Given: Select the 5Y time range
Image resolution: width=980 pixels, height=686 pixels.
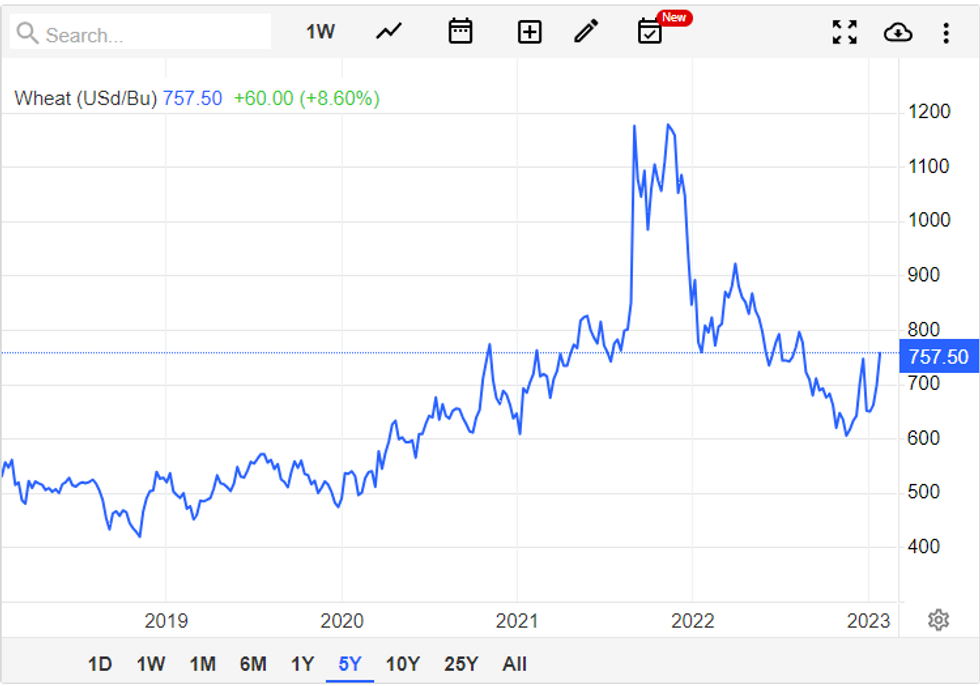Looking at the screenshot, I should [350, 664].
